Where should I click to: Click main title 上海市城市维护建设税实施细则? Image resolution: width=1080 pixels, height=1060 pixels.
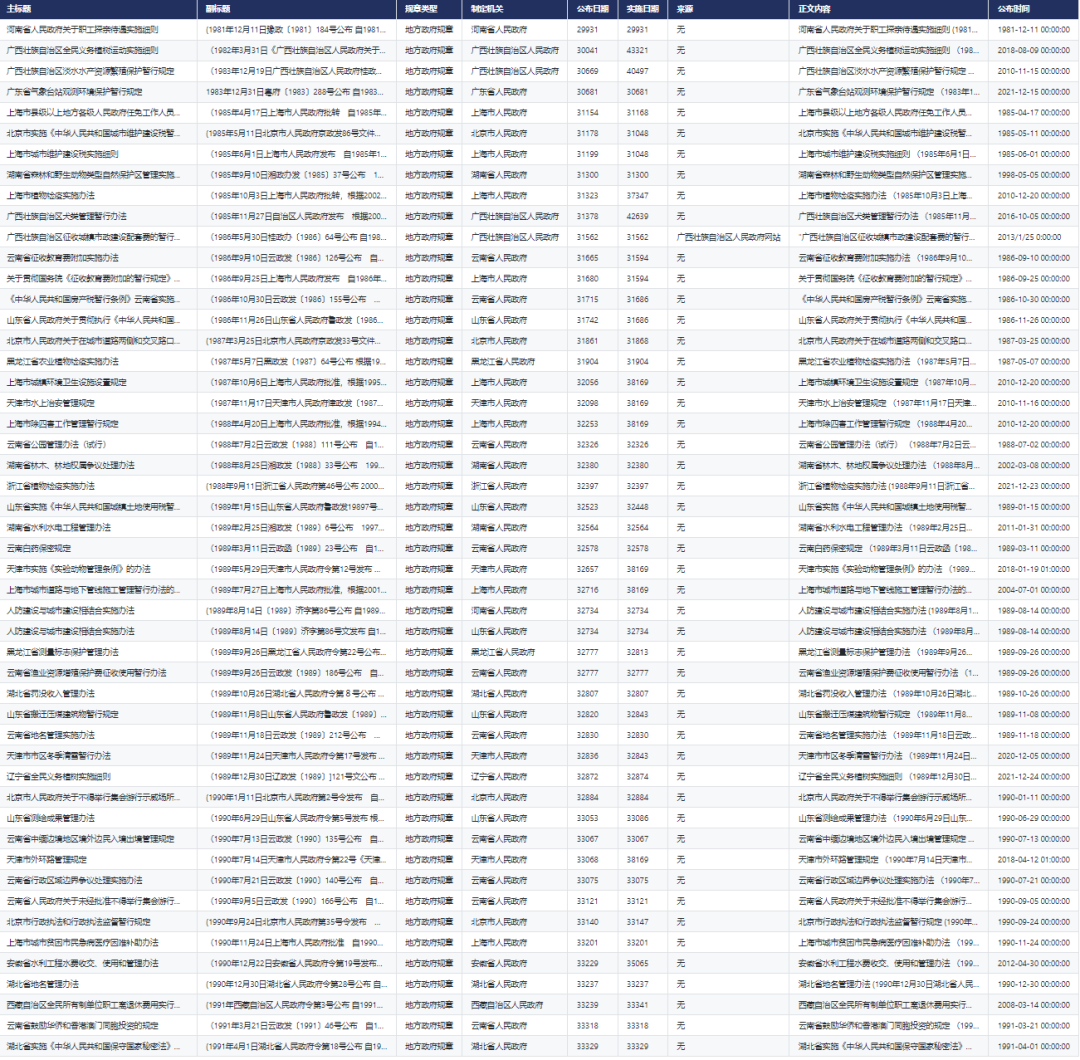tap(63, 154)
